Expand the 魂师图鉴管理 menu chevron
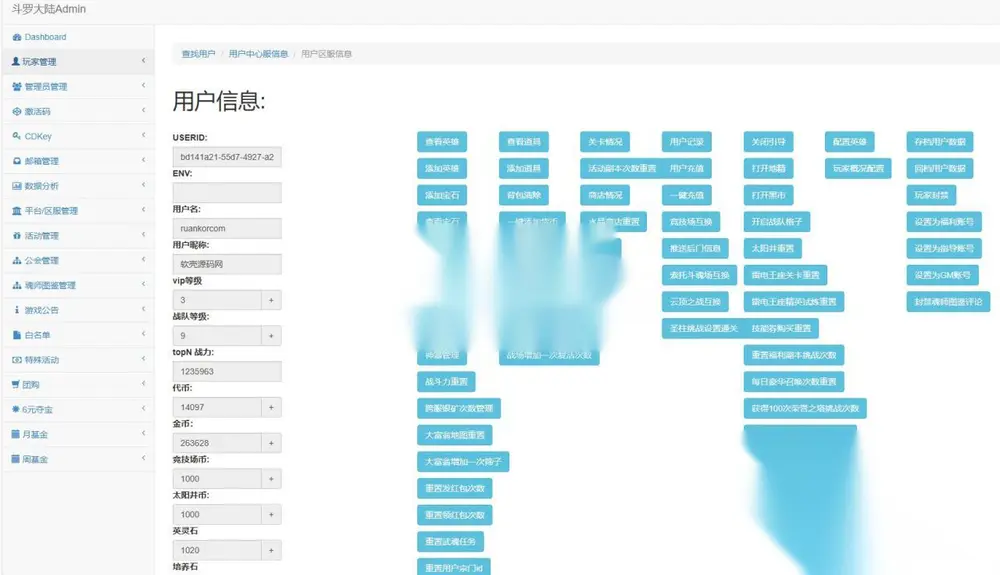The height and width of the screenshot is (575, 1000). (143, 284)
